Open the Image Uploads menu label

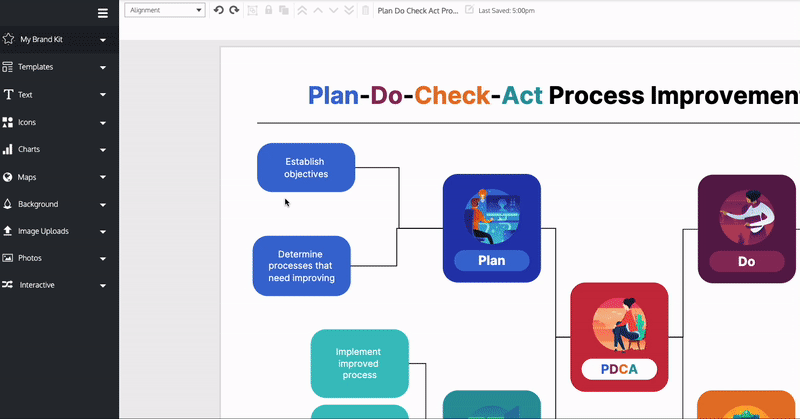tap(43, 231)
